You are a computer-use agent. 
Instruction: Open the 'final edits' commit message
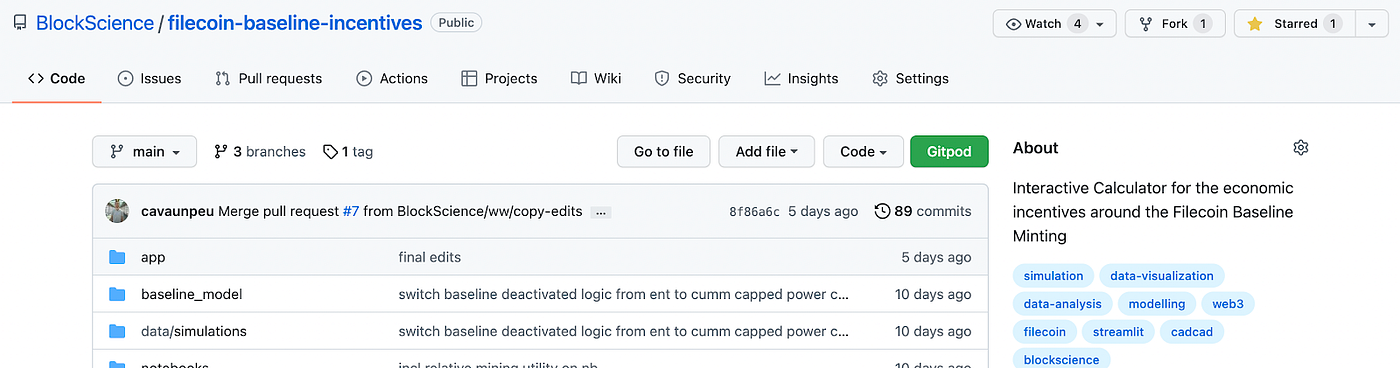430,257
